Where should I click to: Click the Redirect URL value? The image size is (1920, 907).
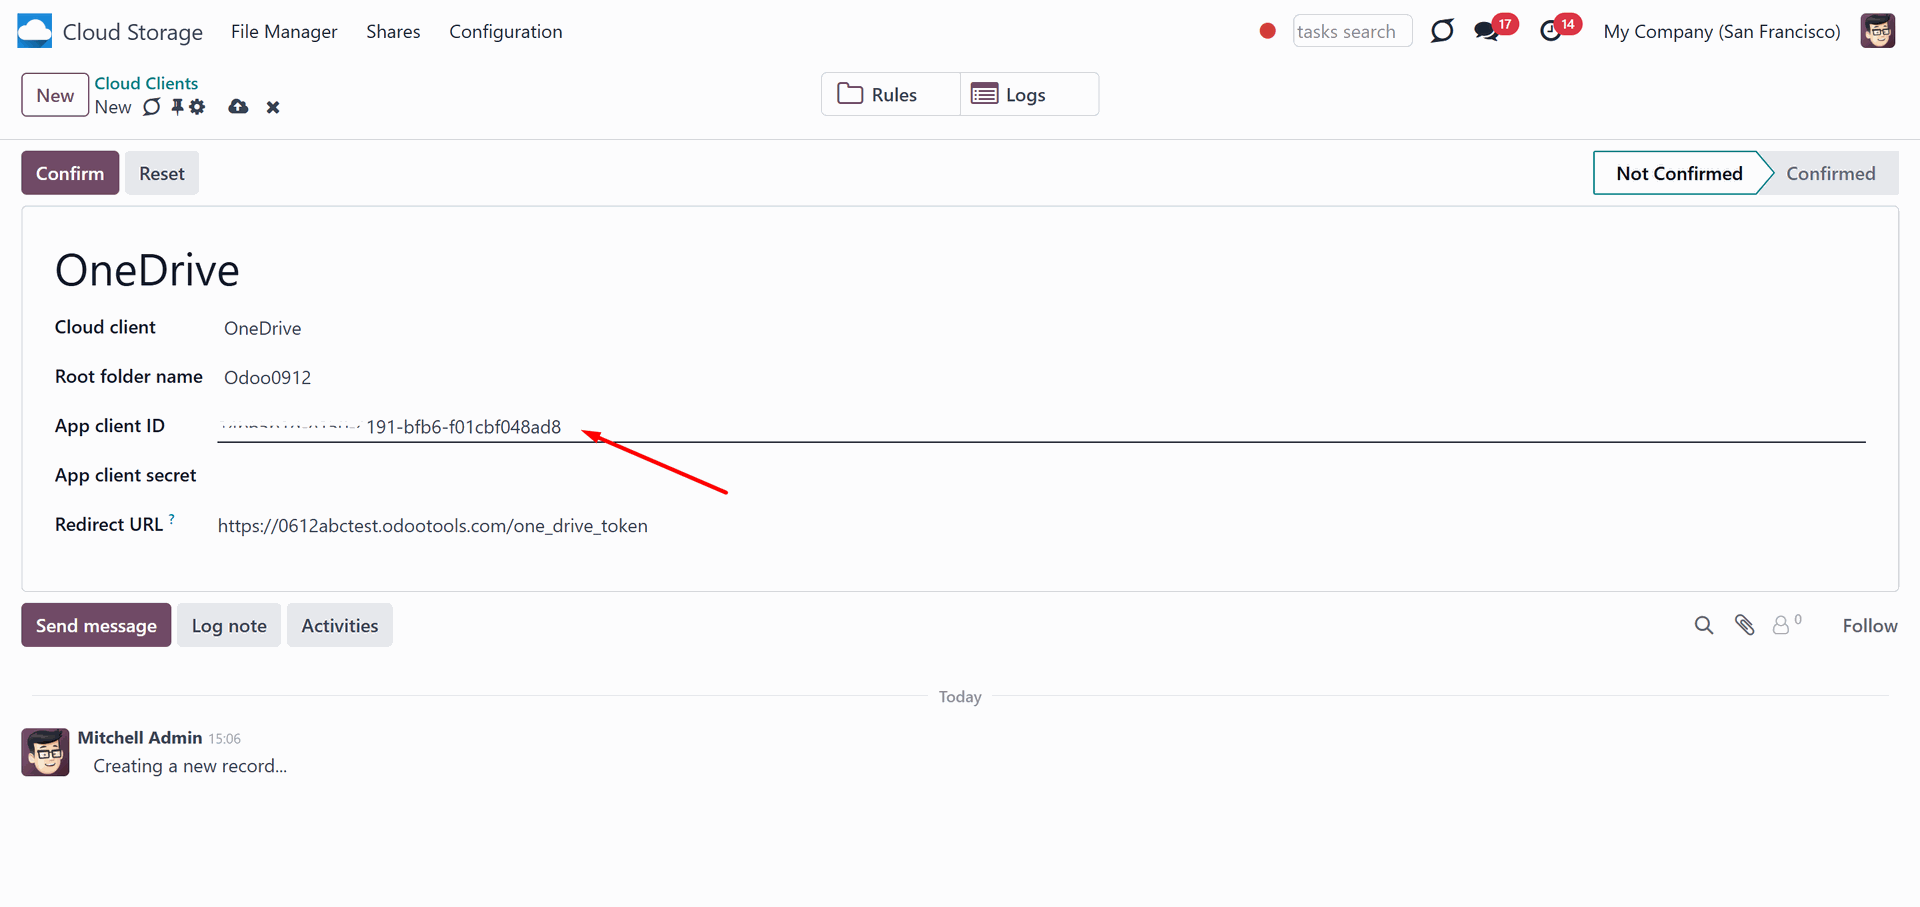[433, 526]
